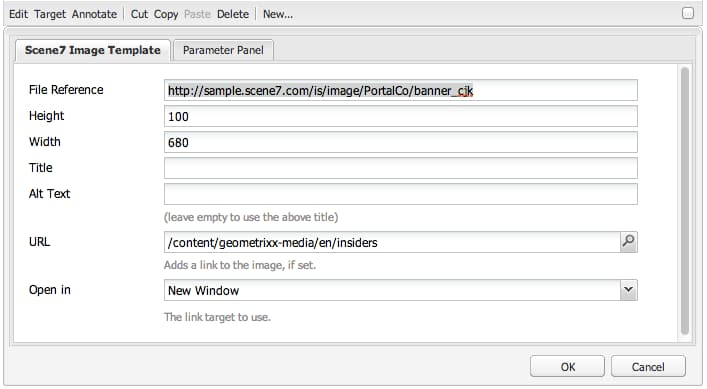Open Target from the component toolbar
This screenshot has height=389, width=707.
50,14
